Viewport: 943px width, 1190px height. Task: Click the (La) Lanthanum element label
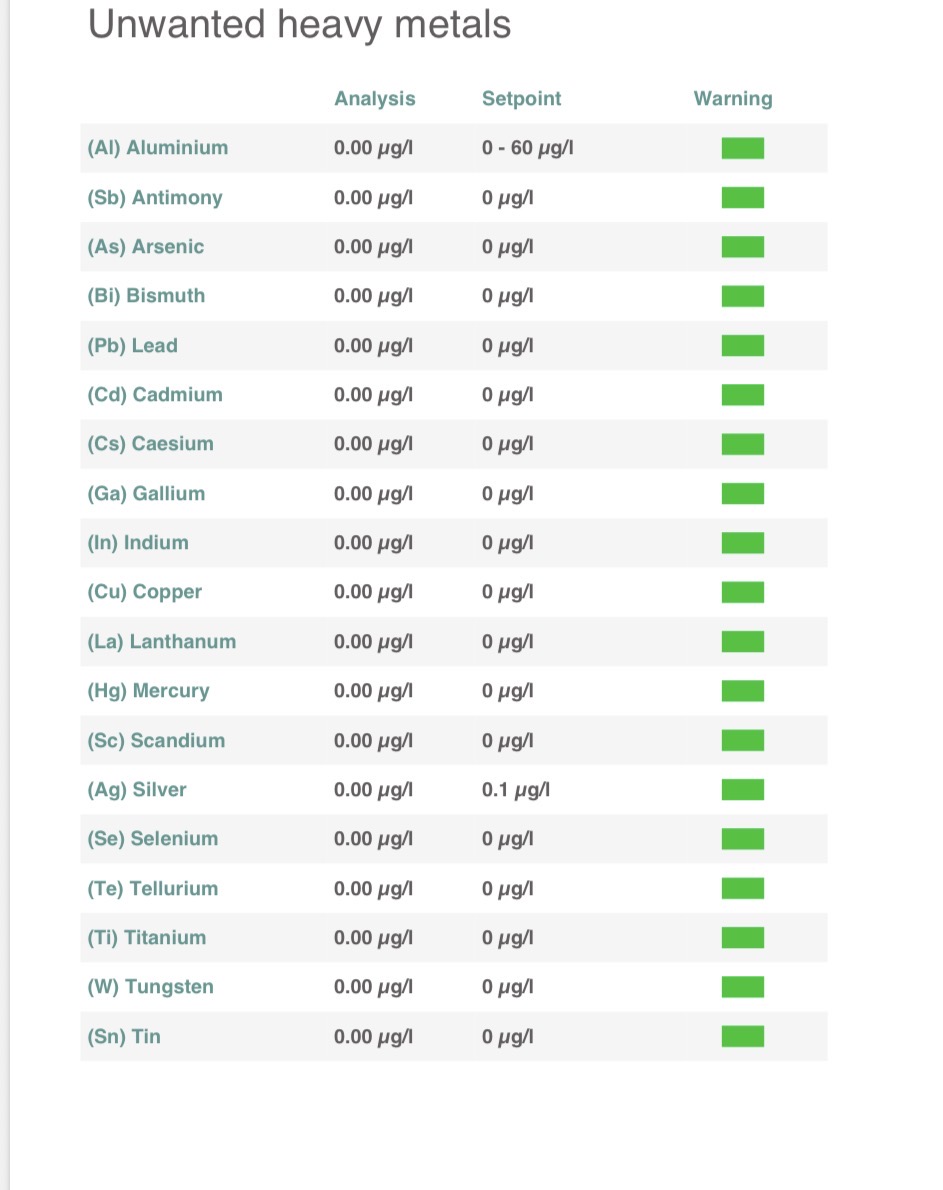click(x=162, y=642)
